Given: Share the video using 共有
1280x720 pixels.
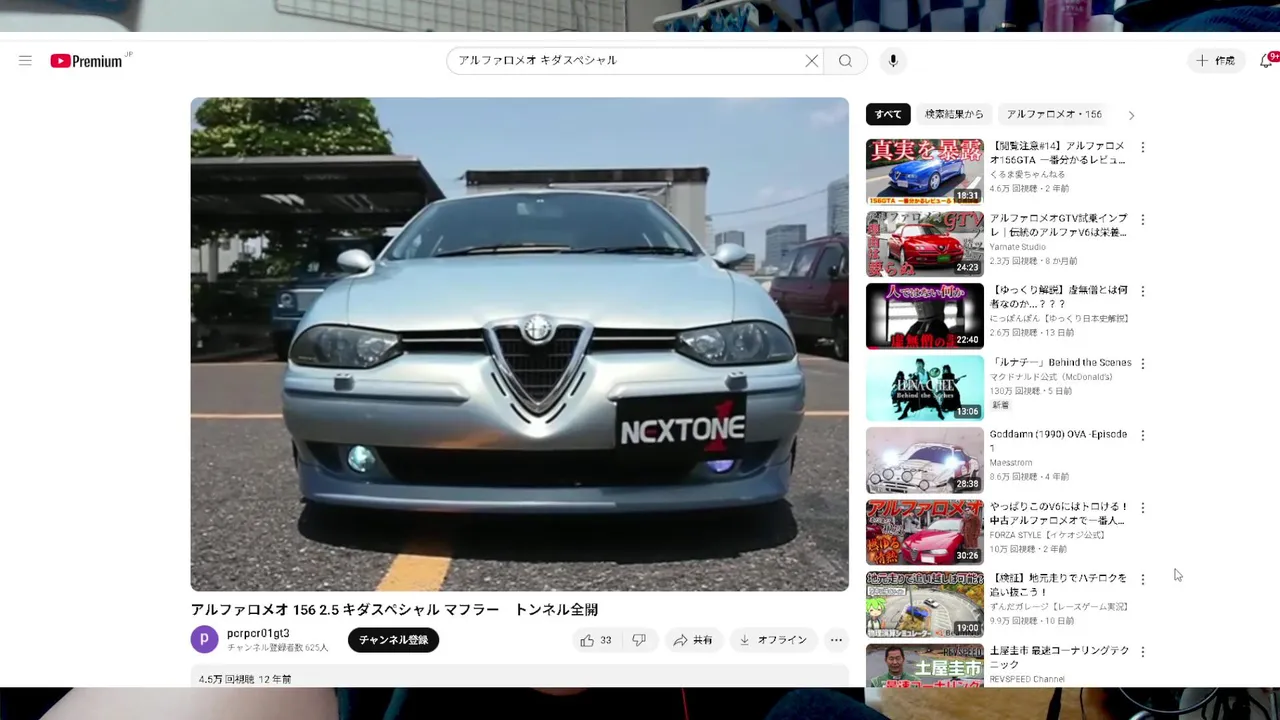Looking at the screenshot, I should (x=693, y=640).
